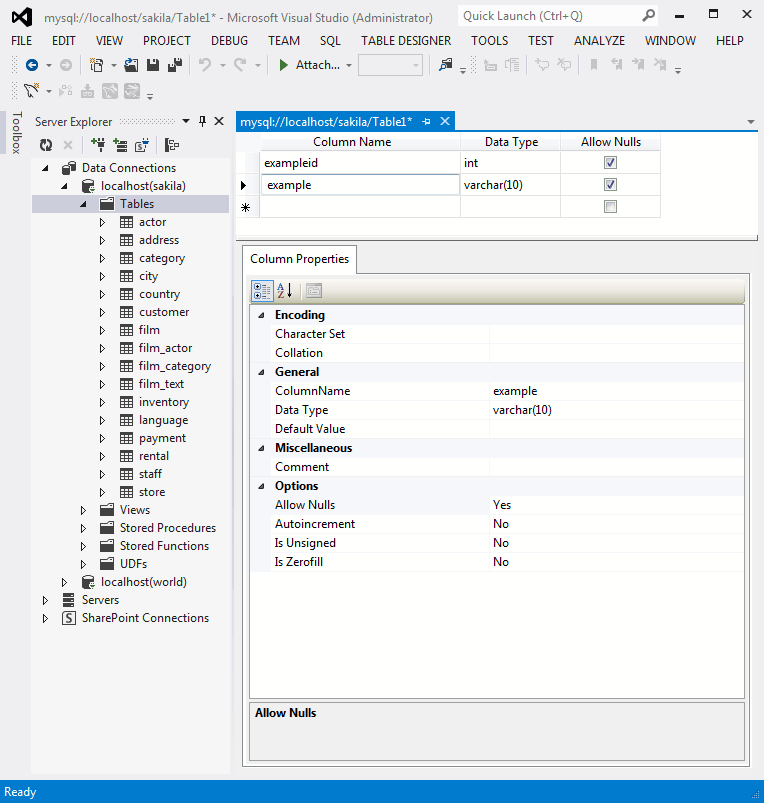Select the payment table in the tree
This screenshot has width=764, height=803.
[162, 438]
